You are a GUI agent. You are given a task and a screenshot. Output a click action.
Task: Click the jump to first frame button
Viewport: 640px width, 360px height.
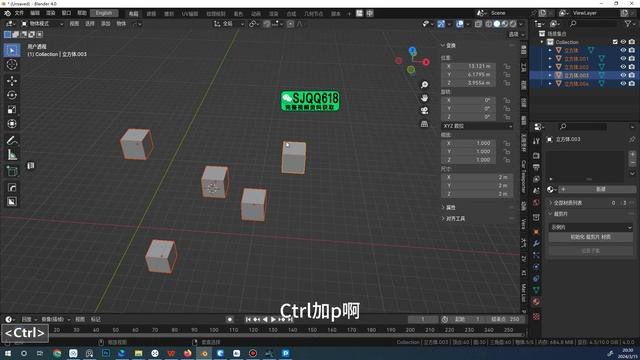click(x=248, y=319)
